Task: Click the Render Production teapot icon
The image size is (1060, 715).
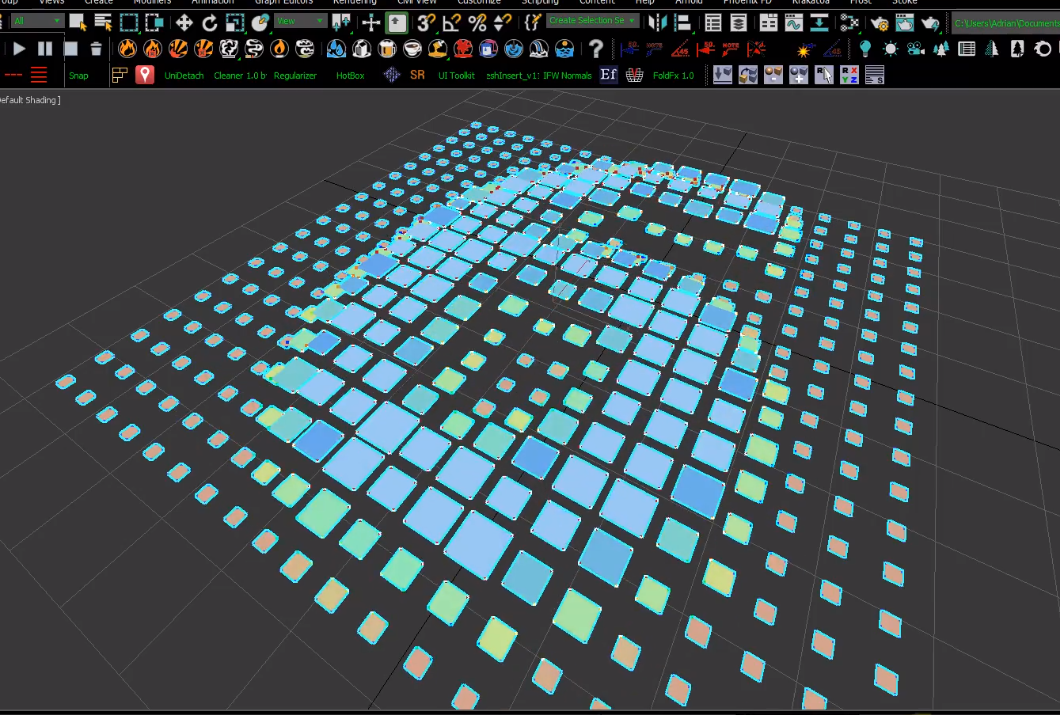Action: point(930,23)
